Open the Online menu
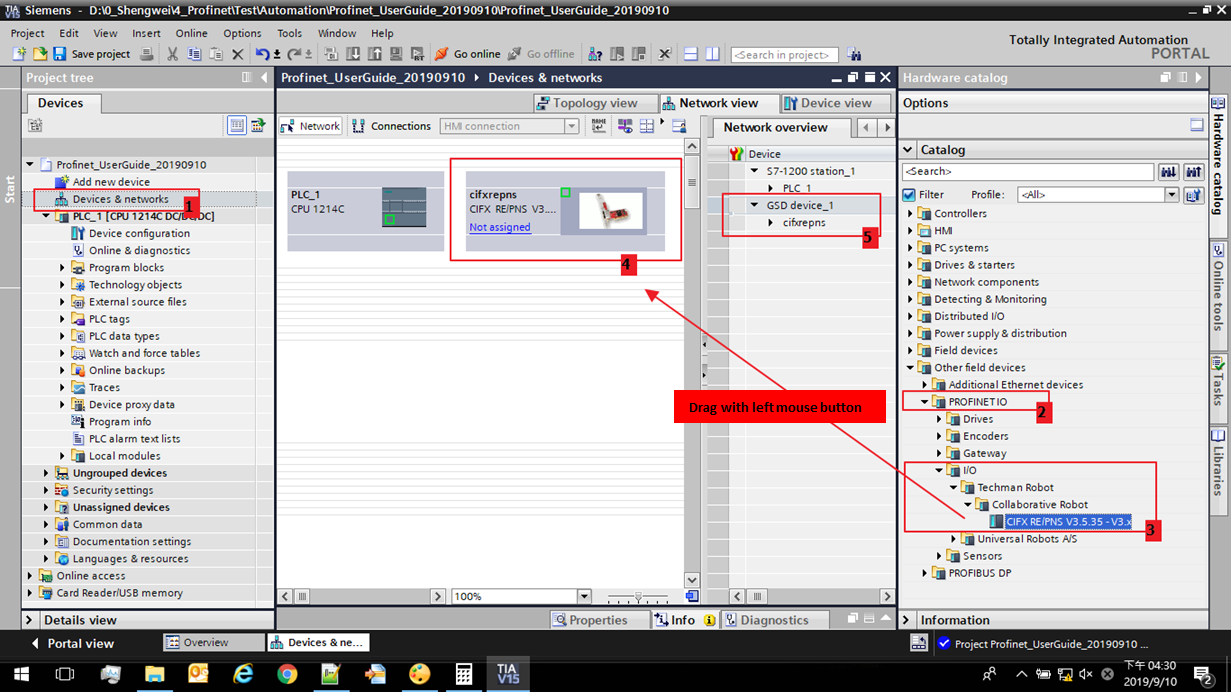This screenshot has width=1231, height=692. click(x=191, y=33)
